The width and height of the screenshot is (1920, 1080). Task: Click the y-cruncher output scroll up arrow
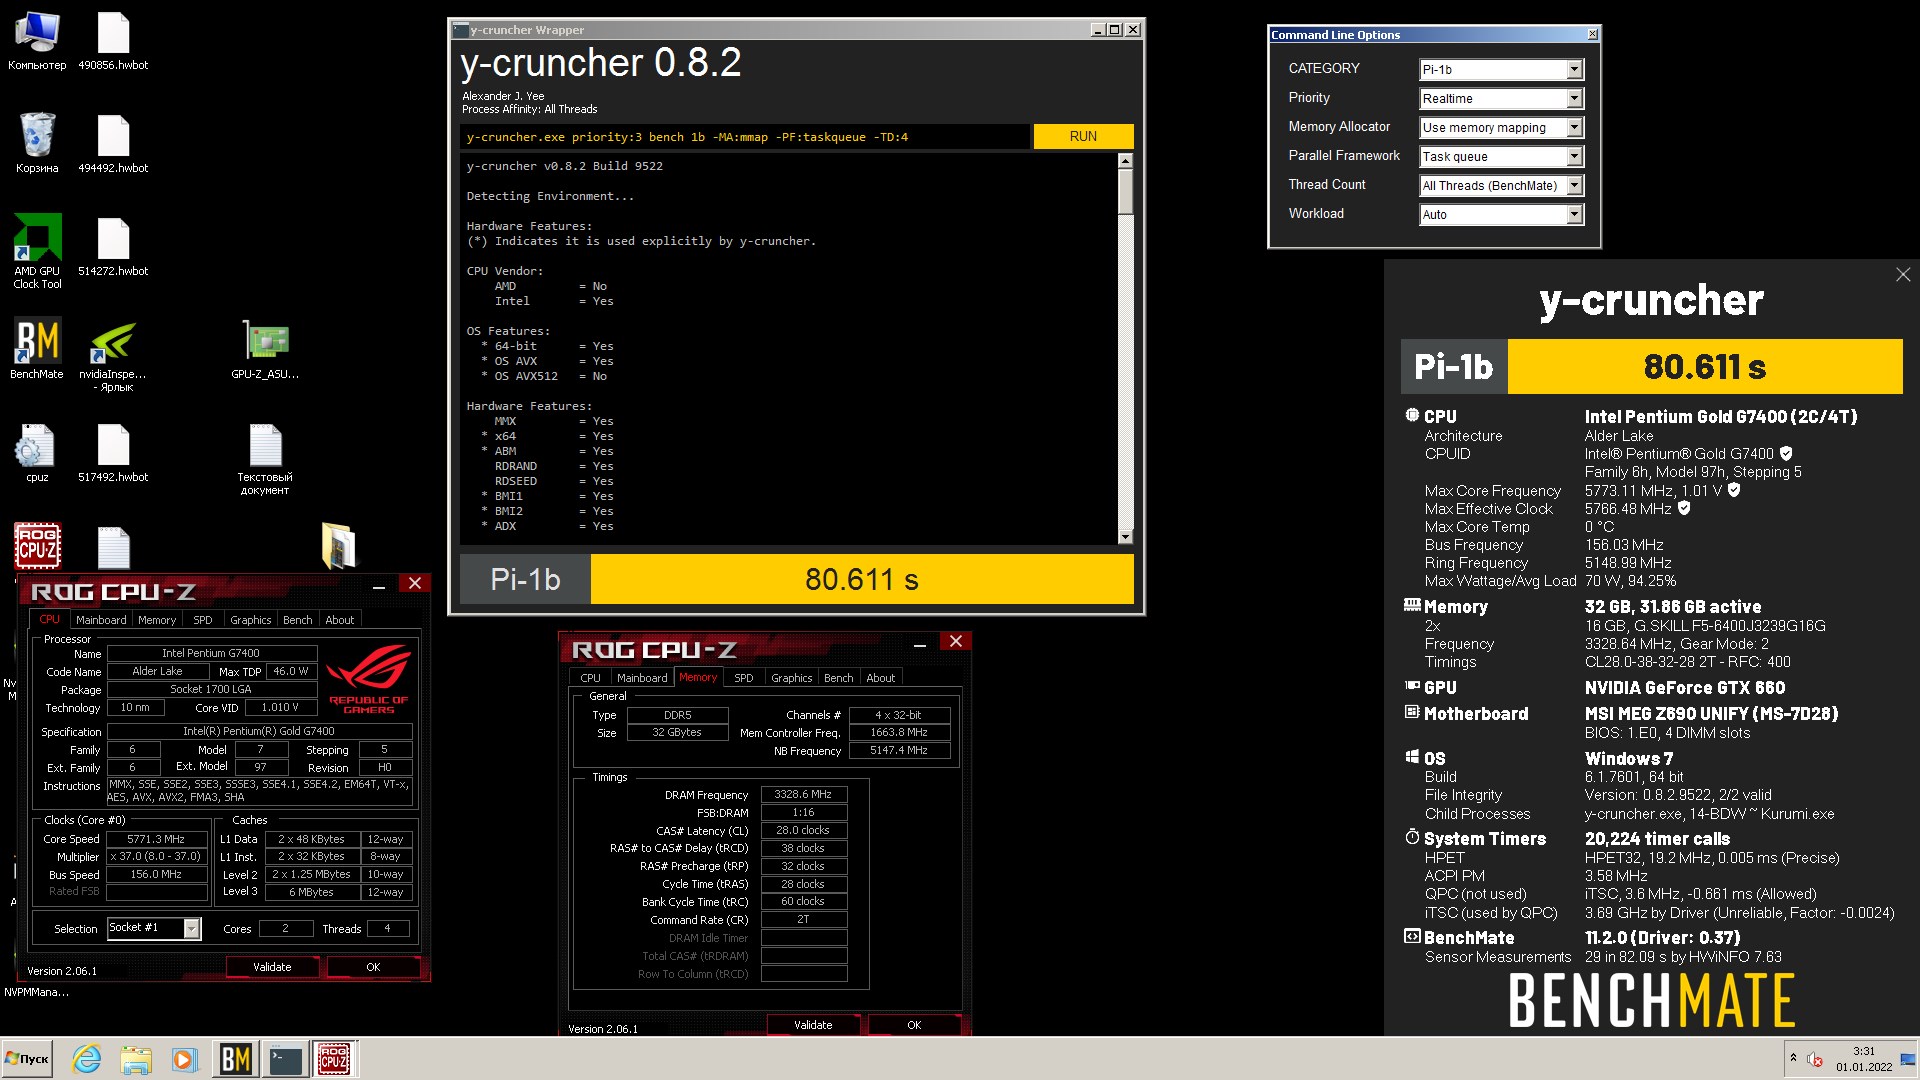pos(1125,161)
